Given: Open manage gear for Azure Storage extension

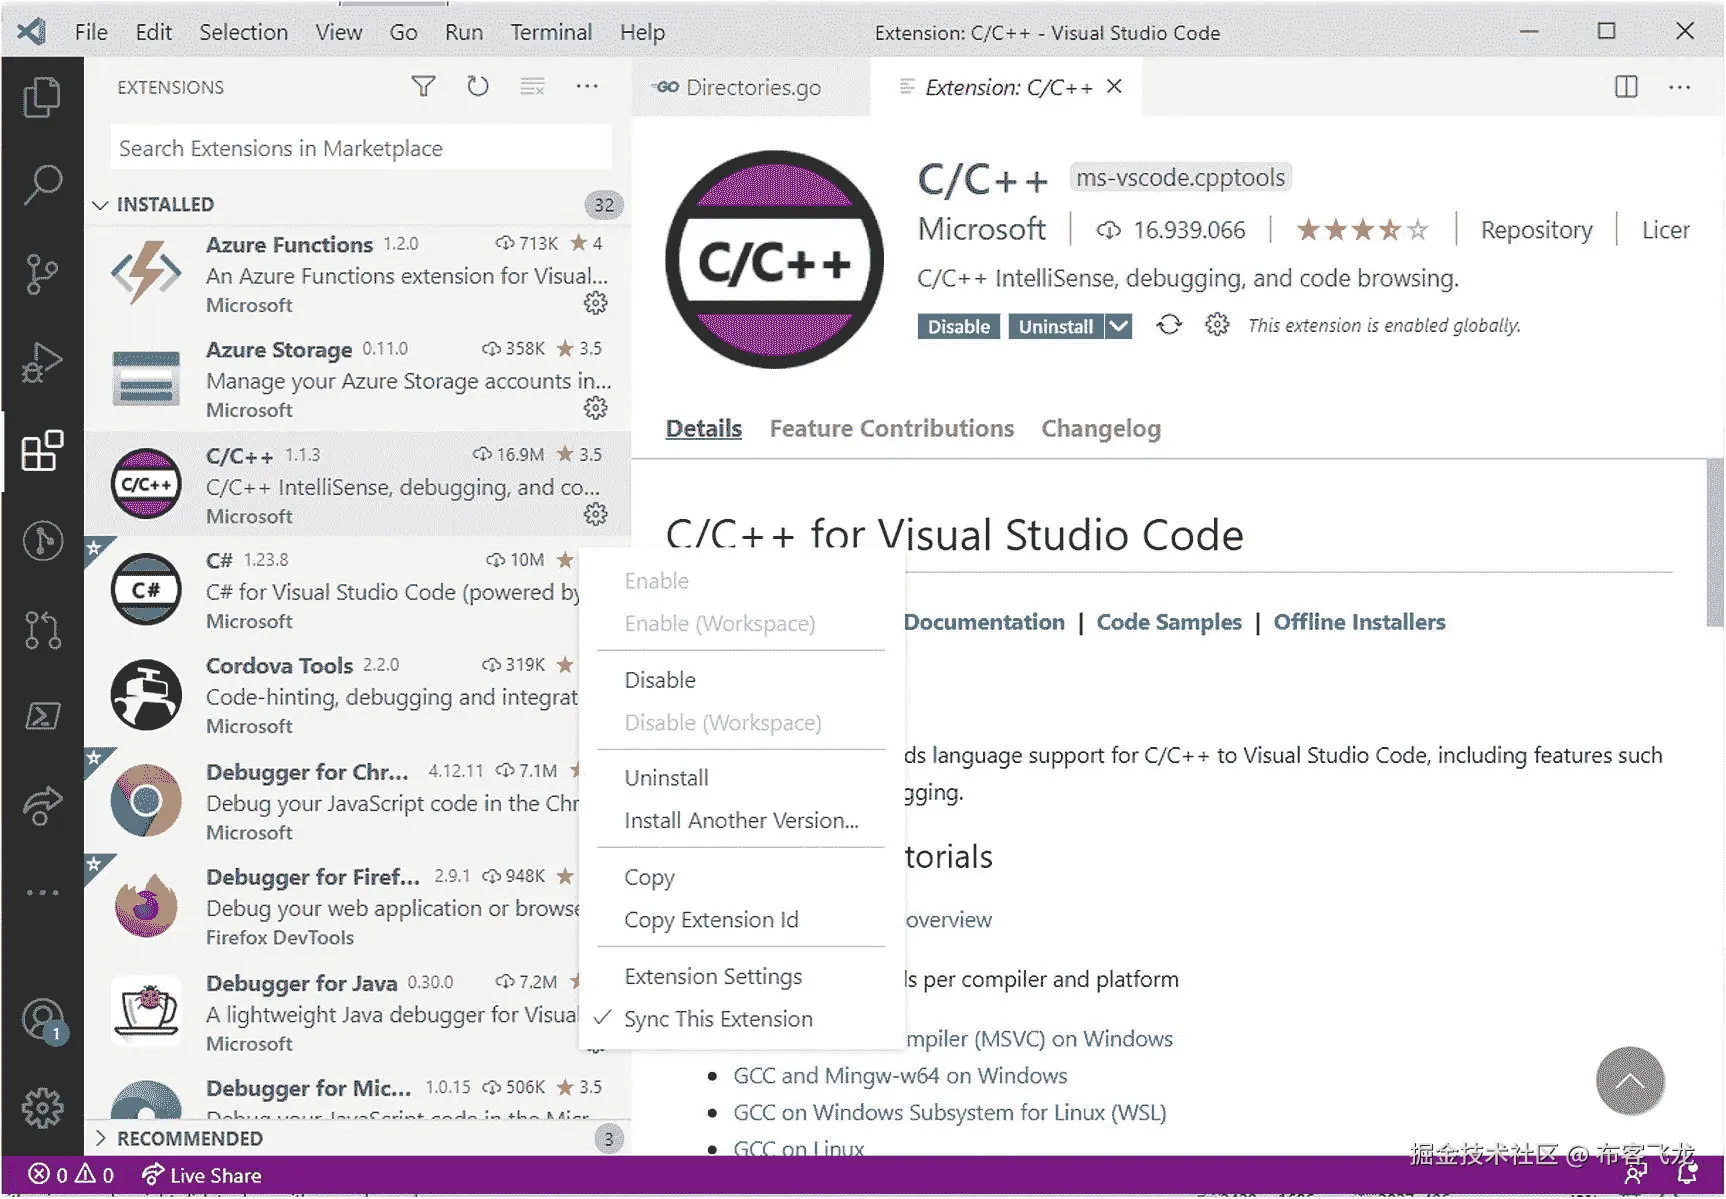Looking at the screenshot, I should [x=595, y=408].
